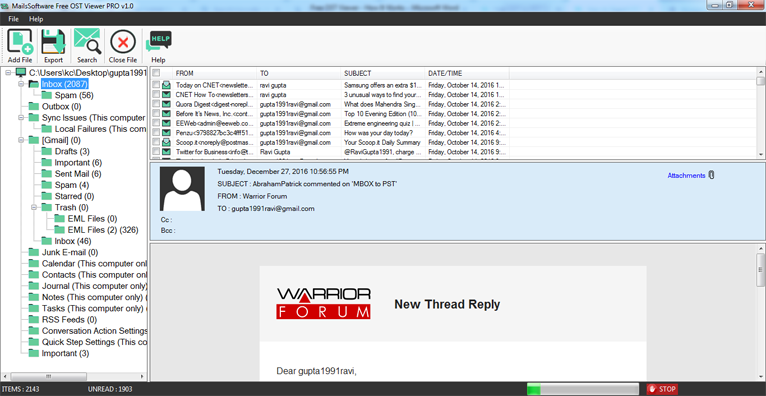
Task: Select the Local Failures folder
Action: [100, 129]
